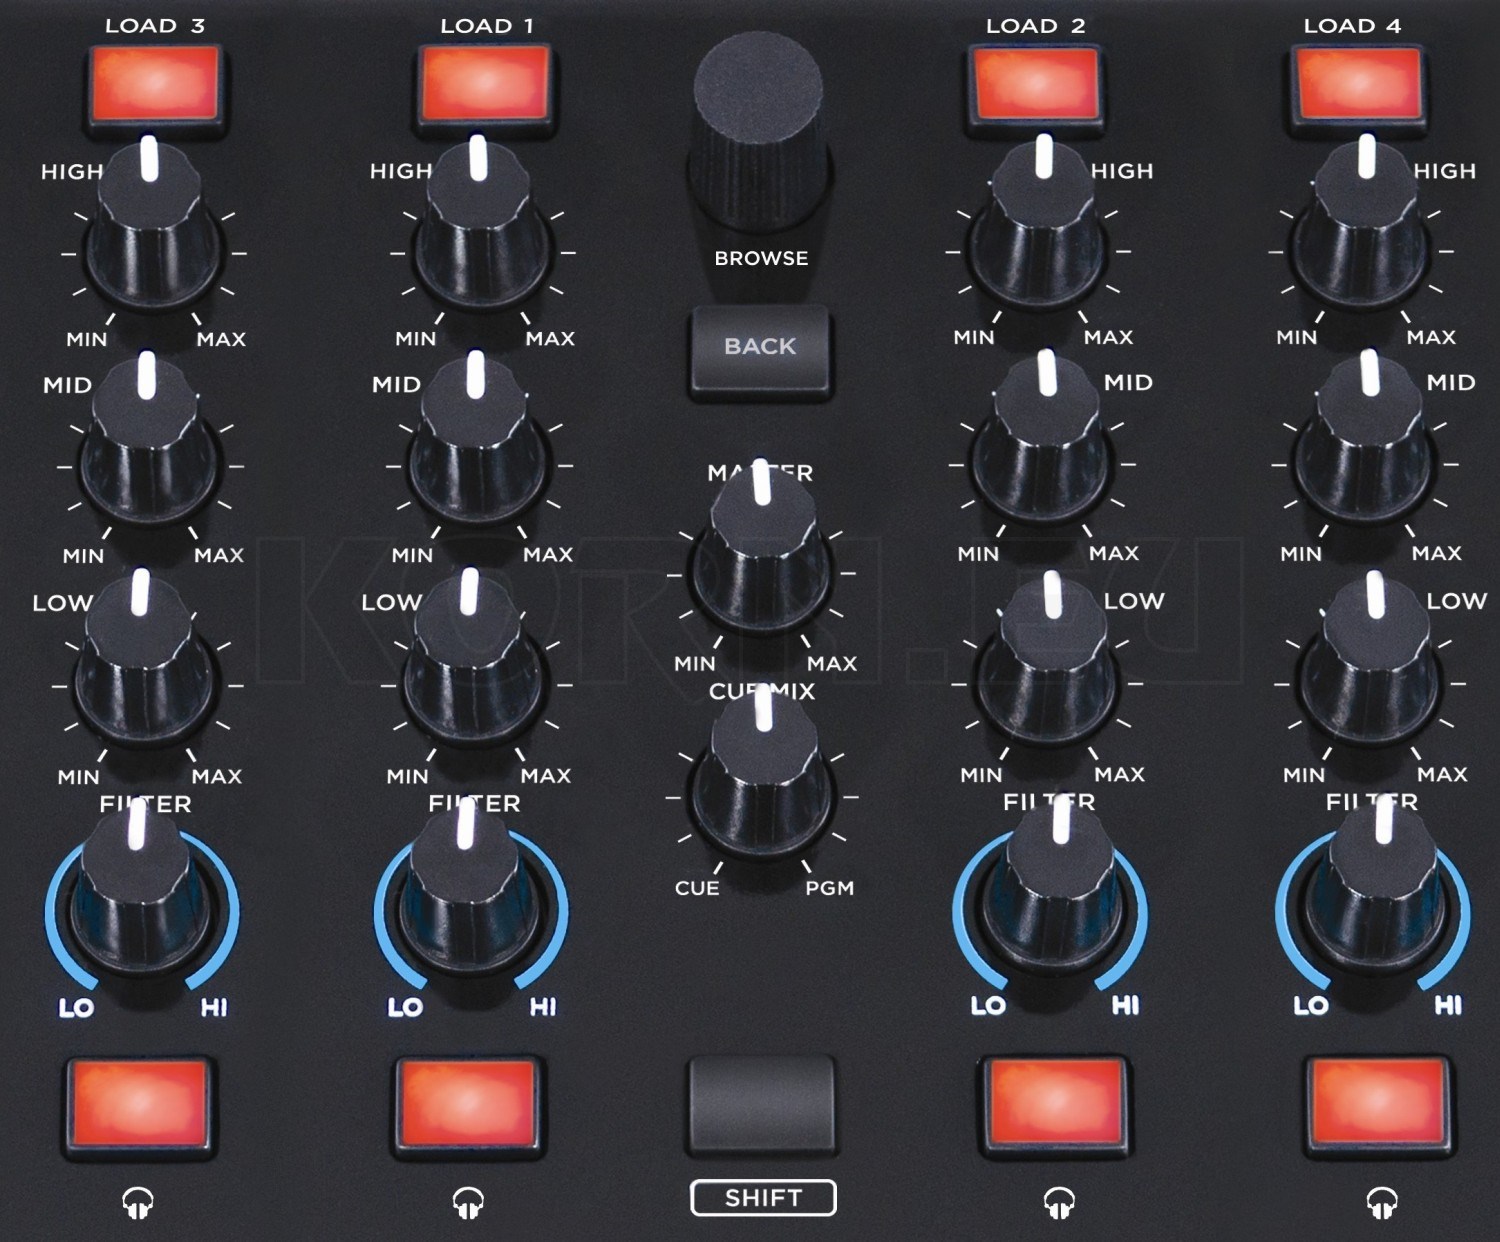This screenshot has width=1500, height=1242.
Task: Click the headphone icon under the LOAD 2 channel
Action: tap(1059, 1202)
